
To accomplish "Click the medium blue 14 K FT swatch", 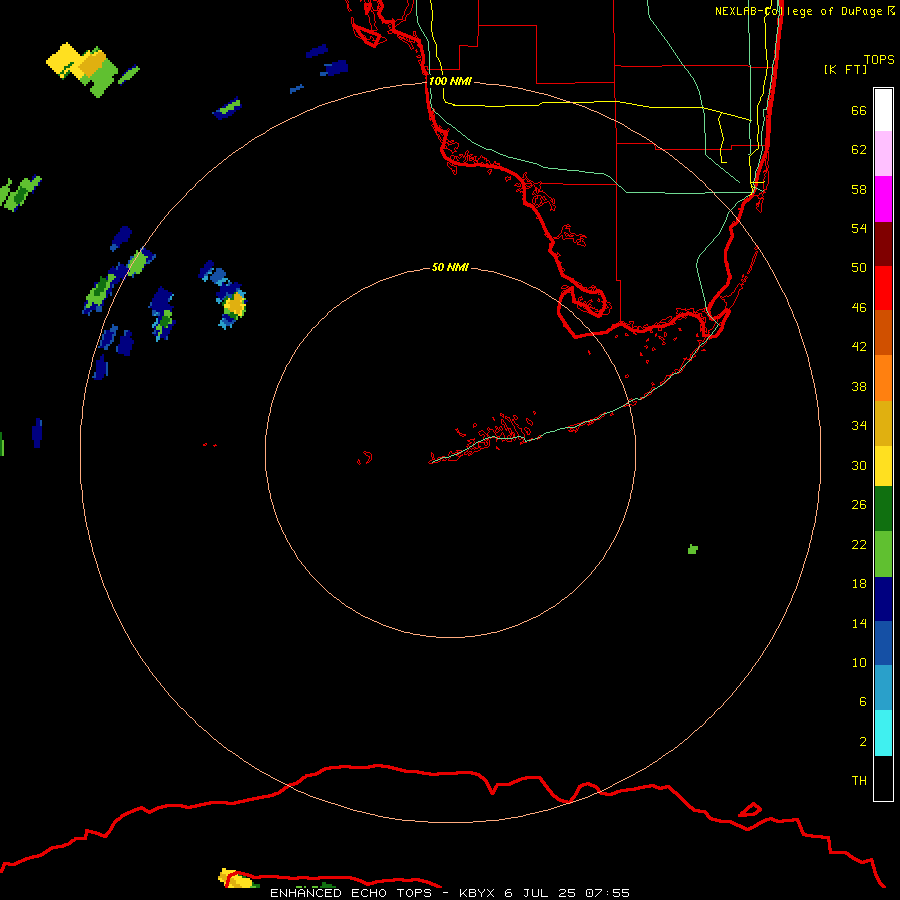I will pos(883,643).
